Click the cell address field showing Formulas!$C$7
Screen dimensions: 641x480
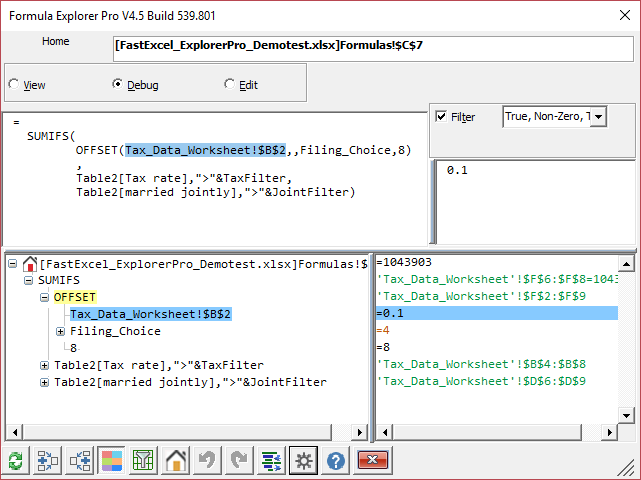pos(373,49)
